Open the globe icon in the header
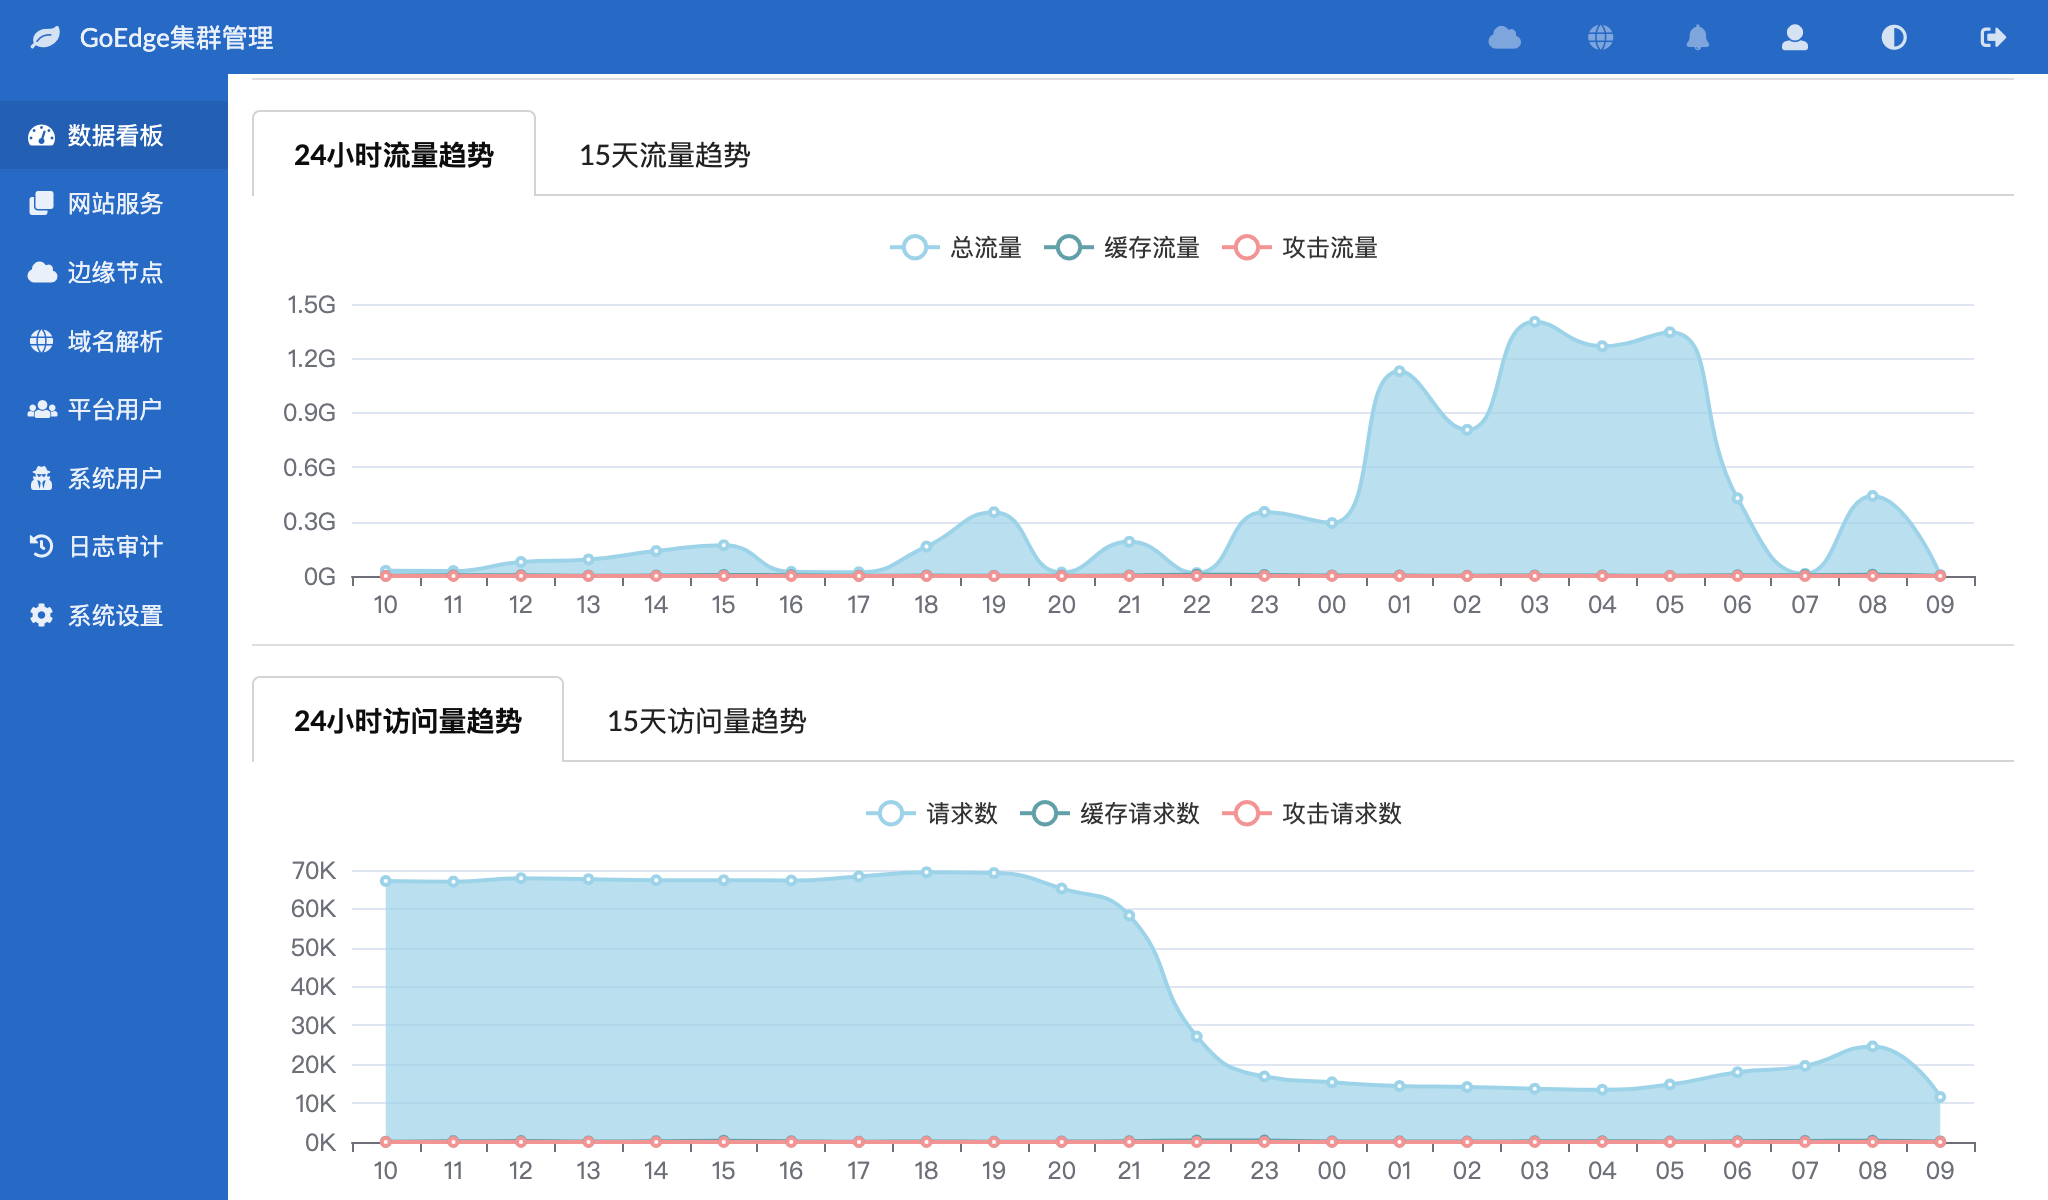Image resolution: width=2048 pixels, height=1200 pixels. click(x=1601, y=38)
